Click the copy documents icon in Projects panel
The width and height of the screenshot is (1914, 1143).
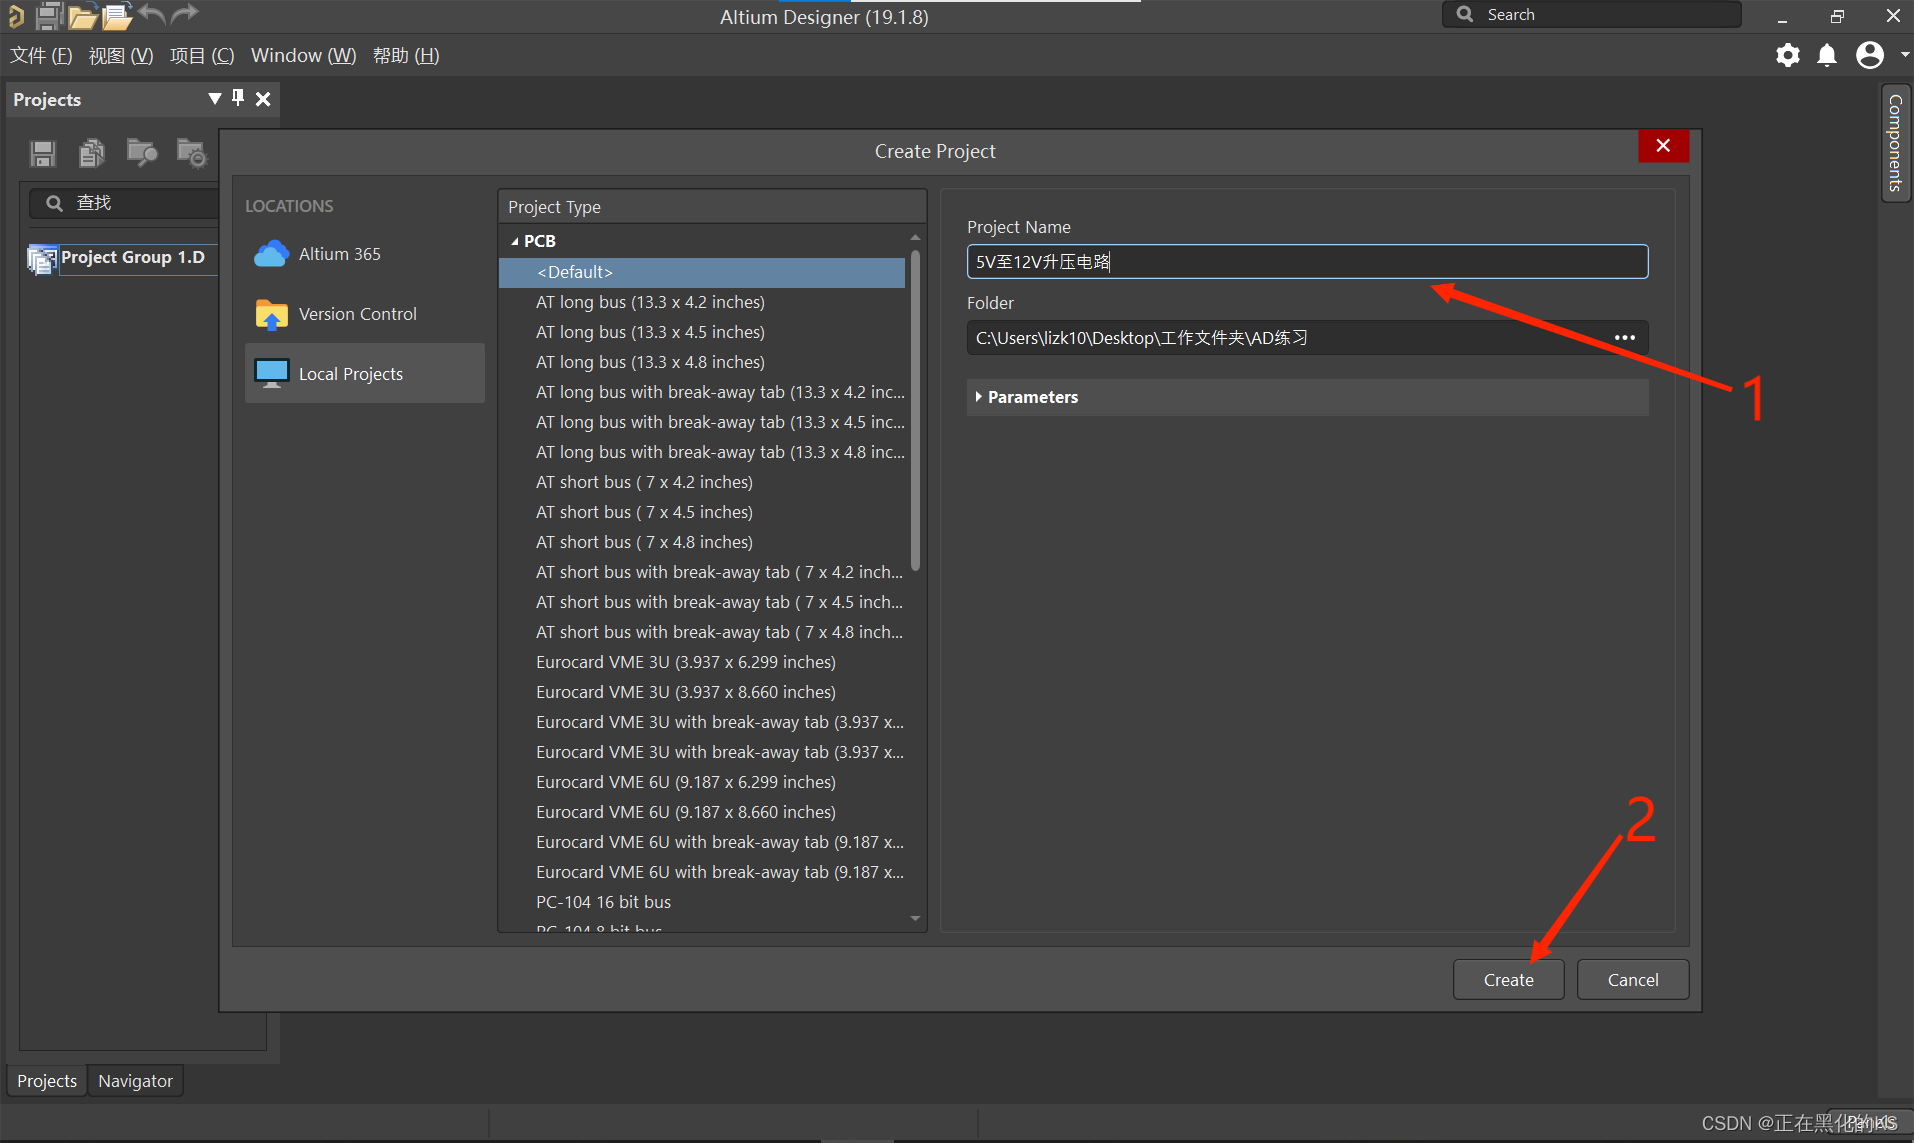point(92,153)
